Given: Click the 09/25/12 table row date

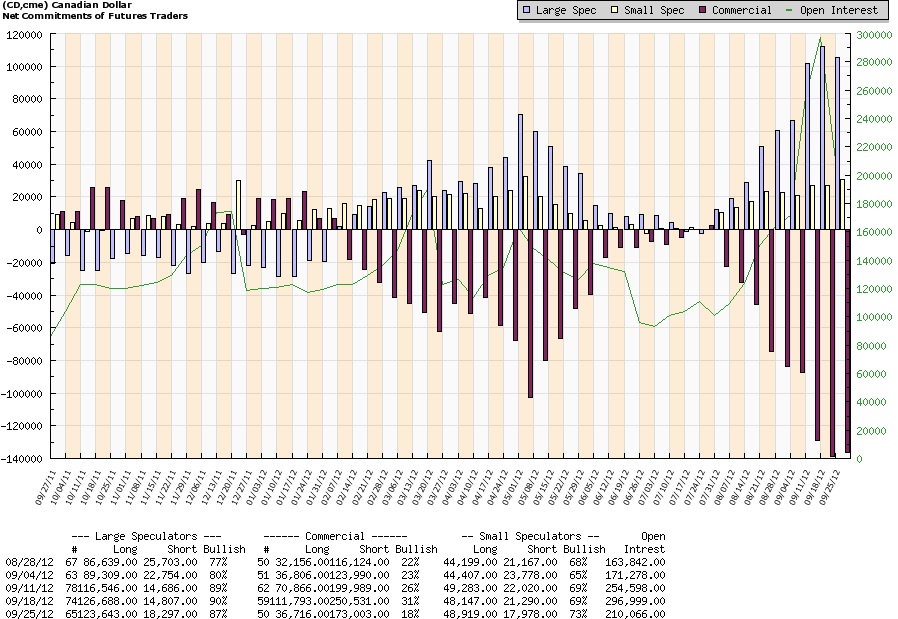Looking at the screenshot, I should tap(29, 614).
